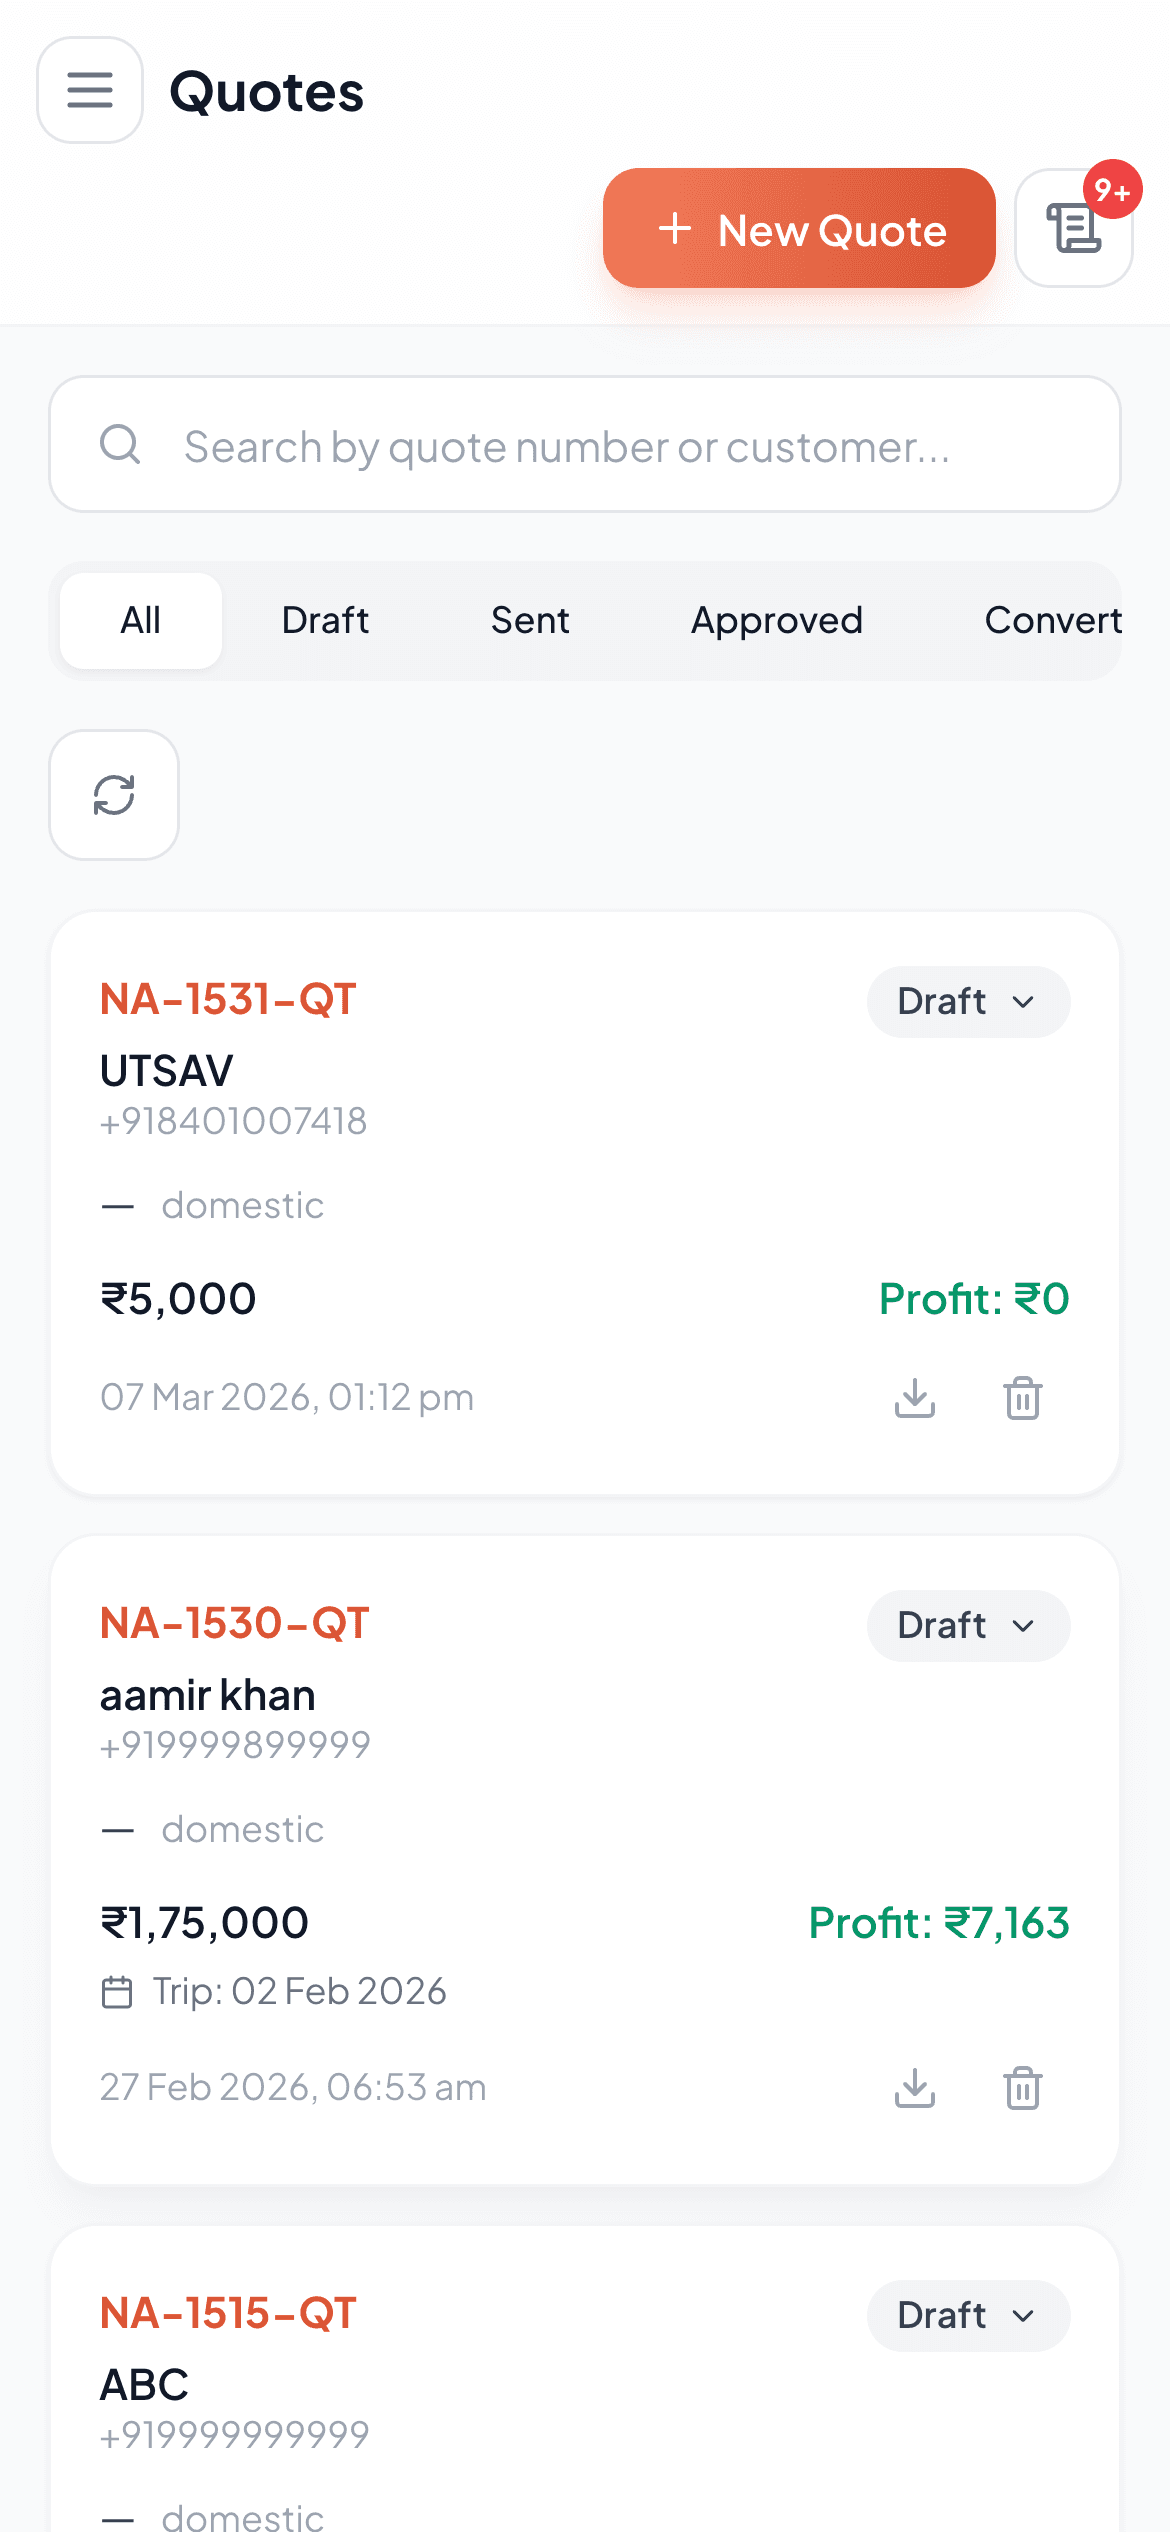This screenshot has height=2532, width=1170.
Task: Switch to the Sent filter tab
Action: pos(530,621)
